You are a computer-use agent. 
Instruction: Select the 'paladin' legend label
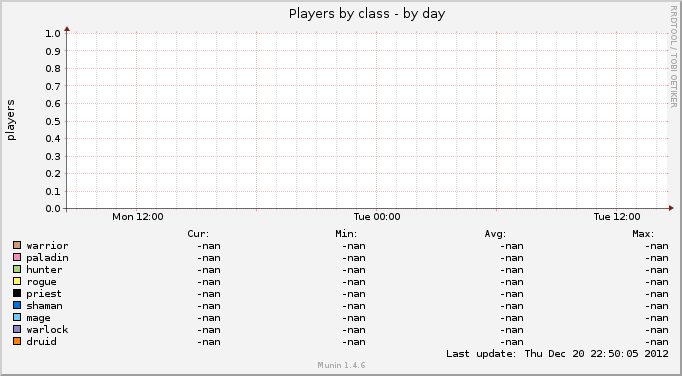click(x=47, y=258)
